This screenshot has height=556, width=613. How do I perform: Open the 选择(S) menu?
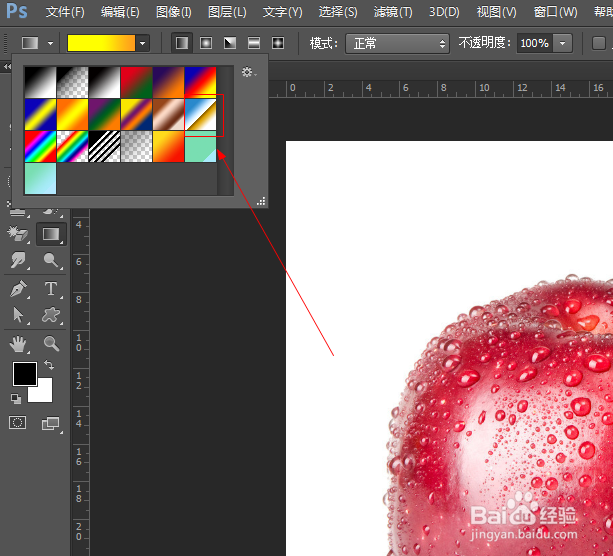[338, 12]
